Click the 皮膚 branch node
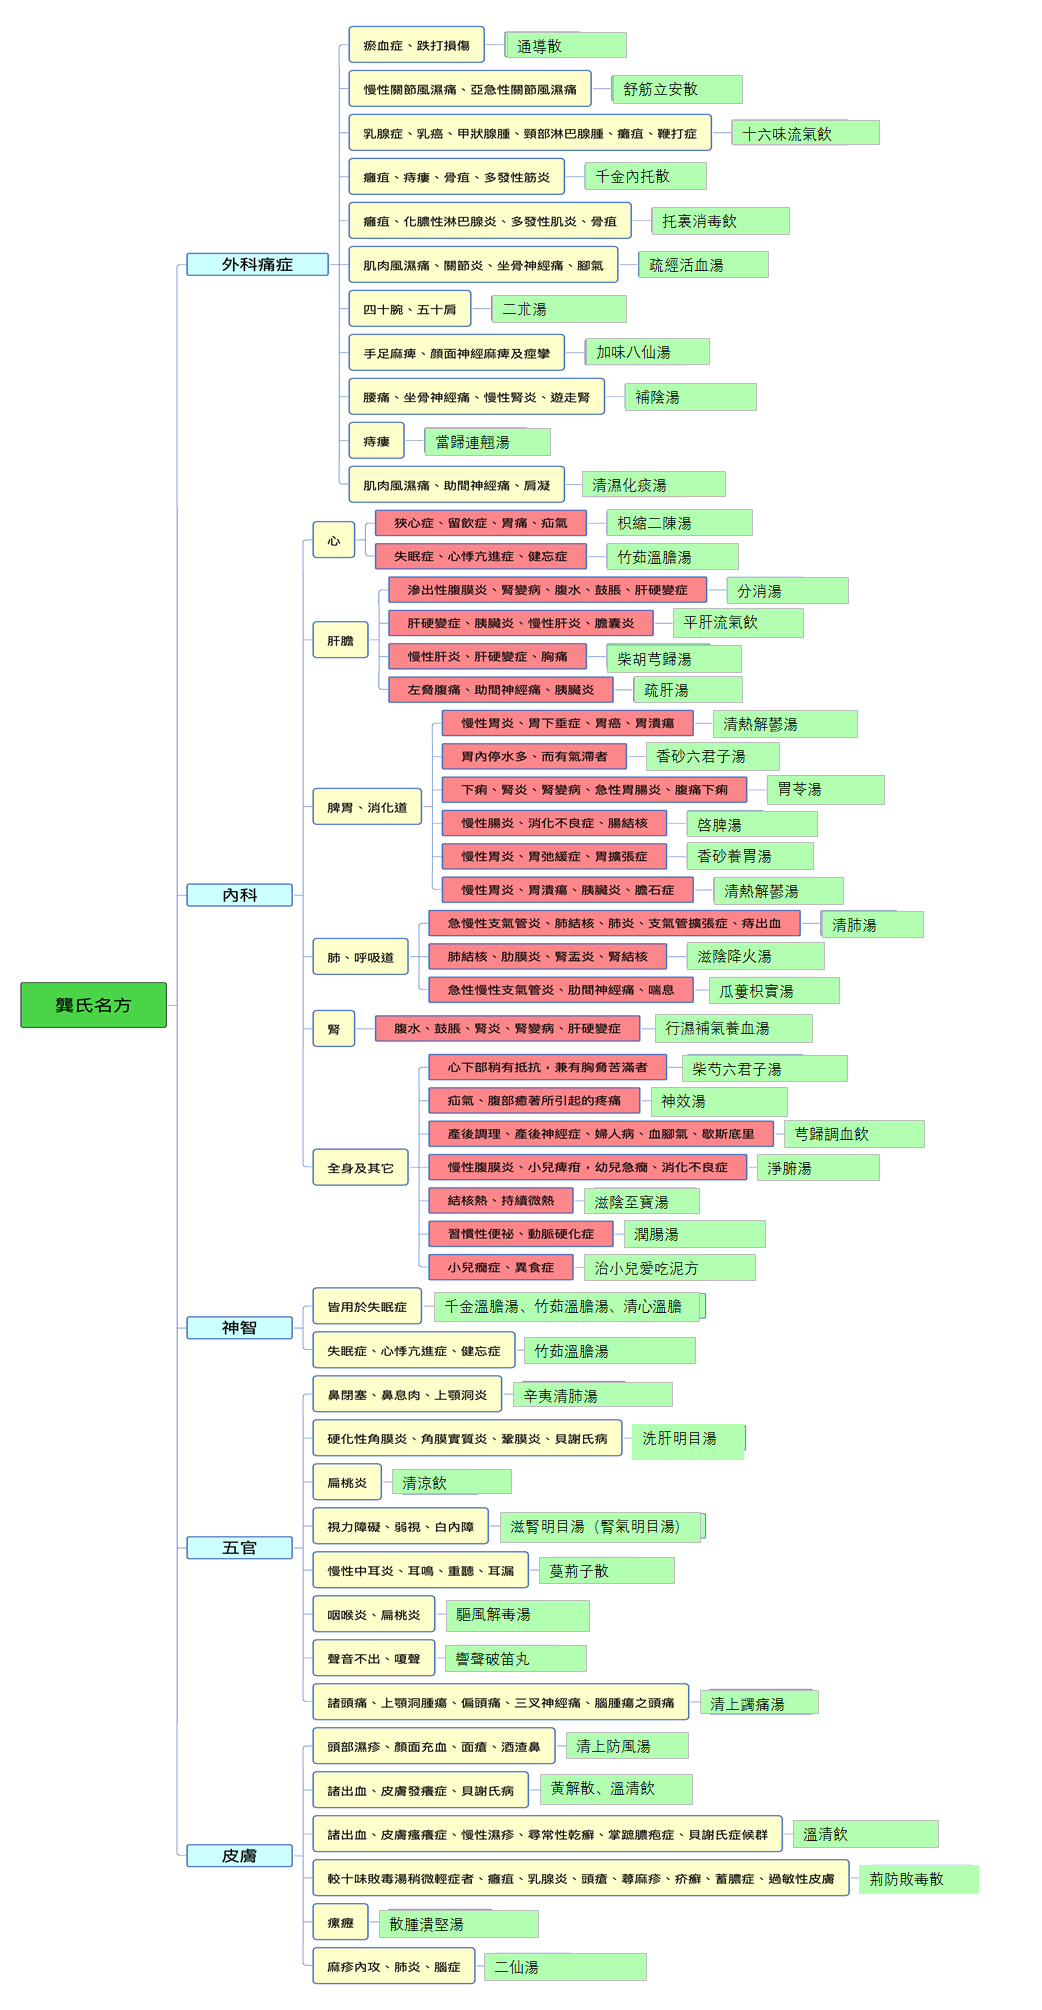Viewport: 1042px width, 2010px height. click(x=239, y=1856)
